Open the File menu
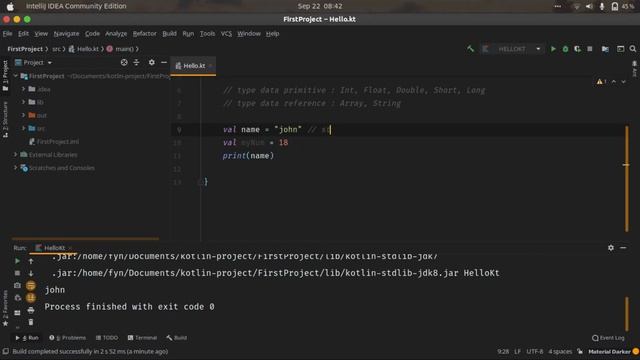The height and width of the screenshot is (360, 640). 7,33
